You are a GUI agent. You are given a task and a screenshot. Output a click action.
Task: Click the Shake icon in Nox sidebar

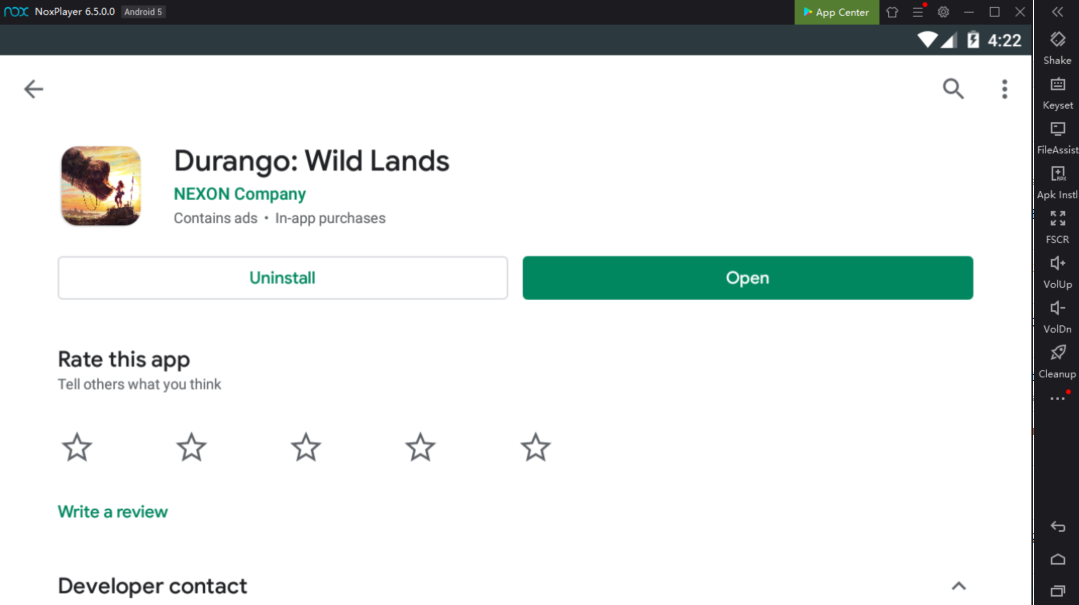(1057, 40)
